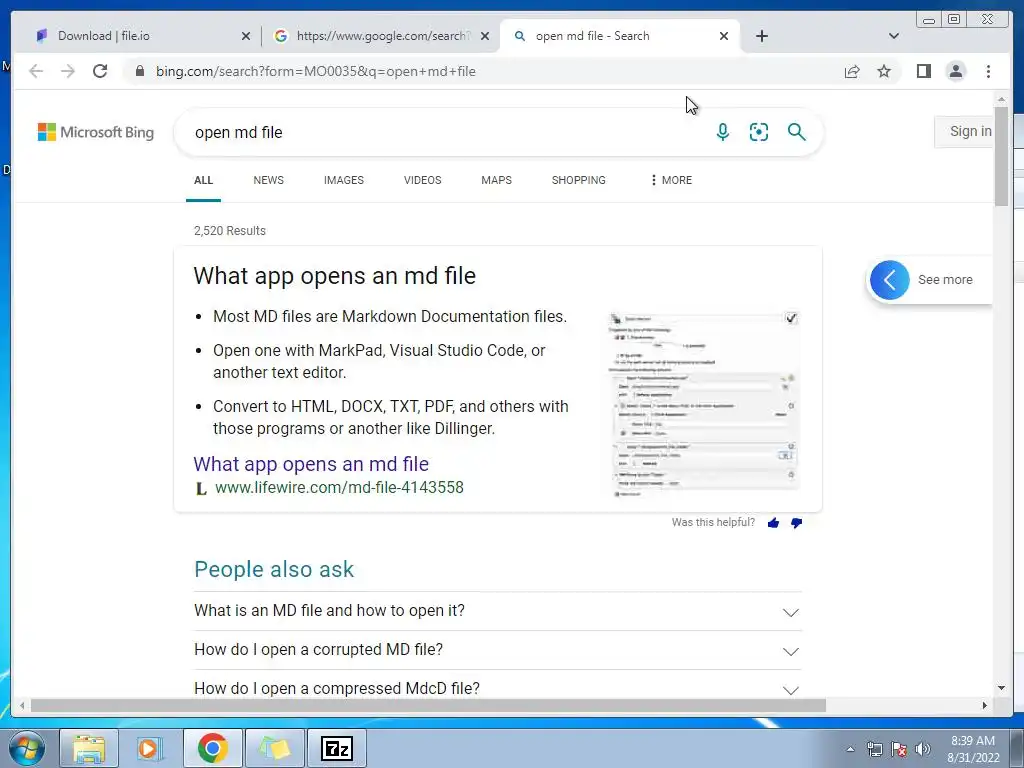Search by voice using microphone icon
Image resolution: width=1024 pixels, height=768 pixels.
point(722,132)
